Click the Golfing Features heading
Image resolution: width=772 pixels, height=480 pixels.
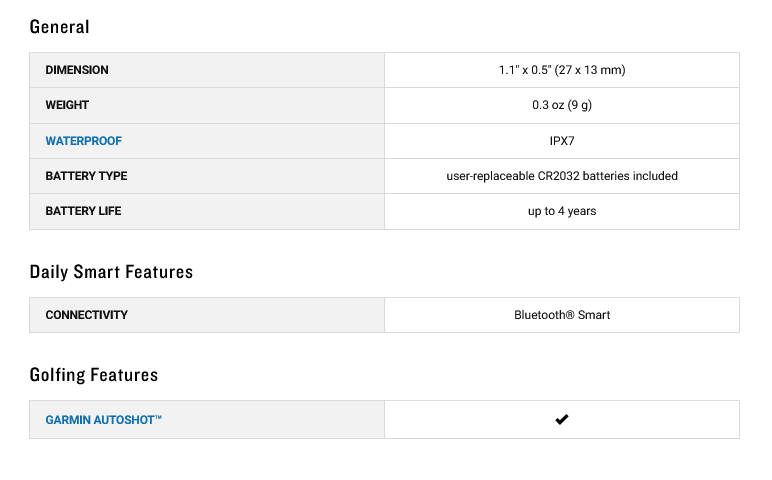click(94, 375)
